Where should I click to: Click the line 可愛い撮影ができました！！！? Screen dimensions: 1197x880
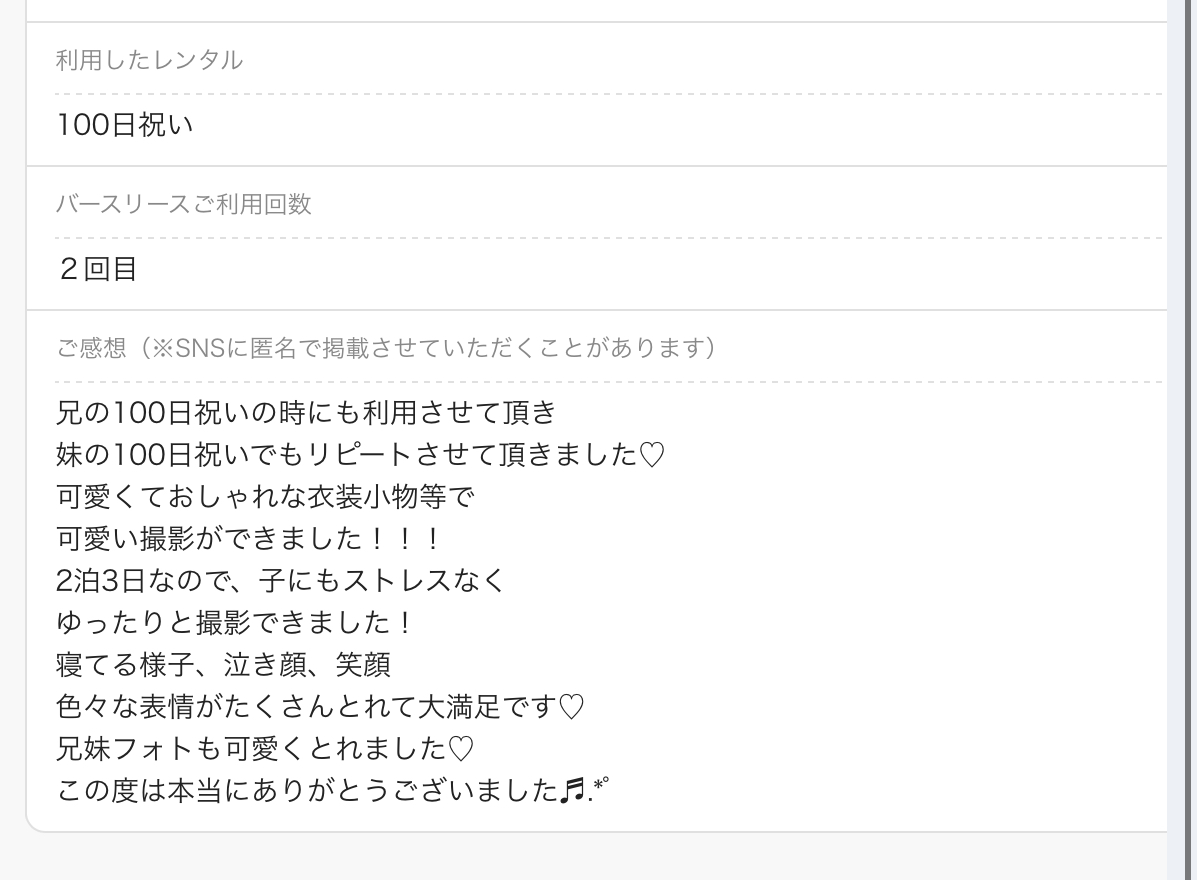250,540
